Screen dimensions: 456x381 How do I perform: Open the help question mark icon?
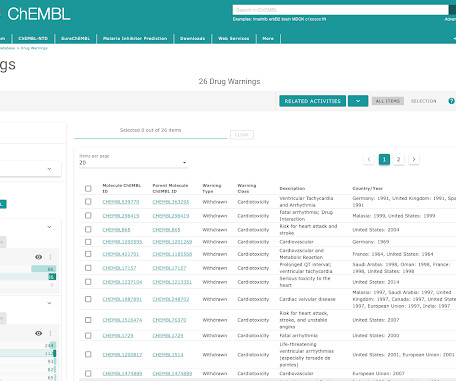pos(451,101)
